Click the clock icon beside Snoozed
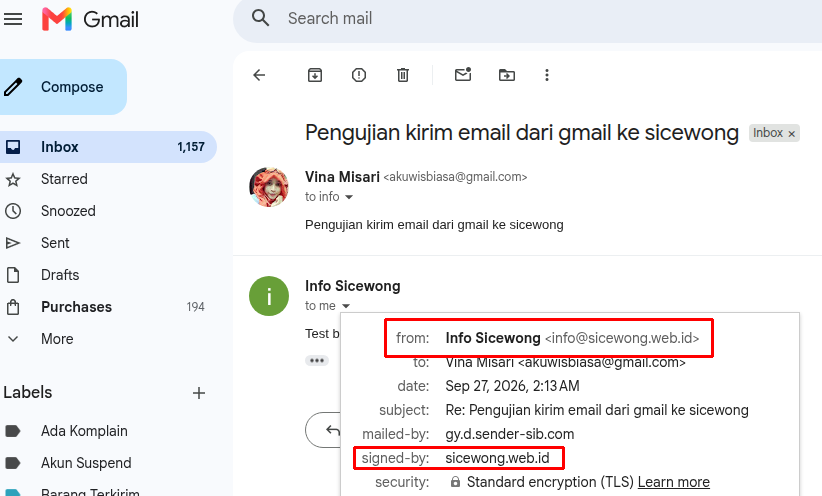Screen dimensions: 822x496 pos(13,211)
